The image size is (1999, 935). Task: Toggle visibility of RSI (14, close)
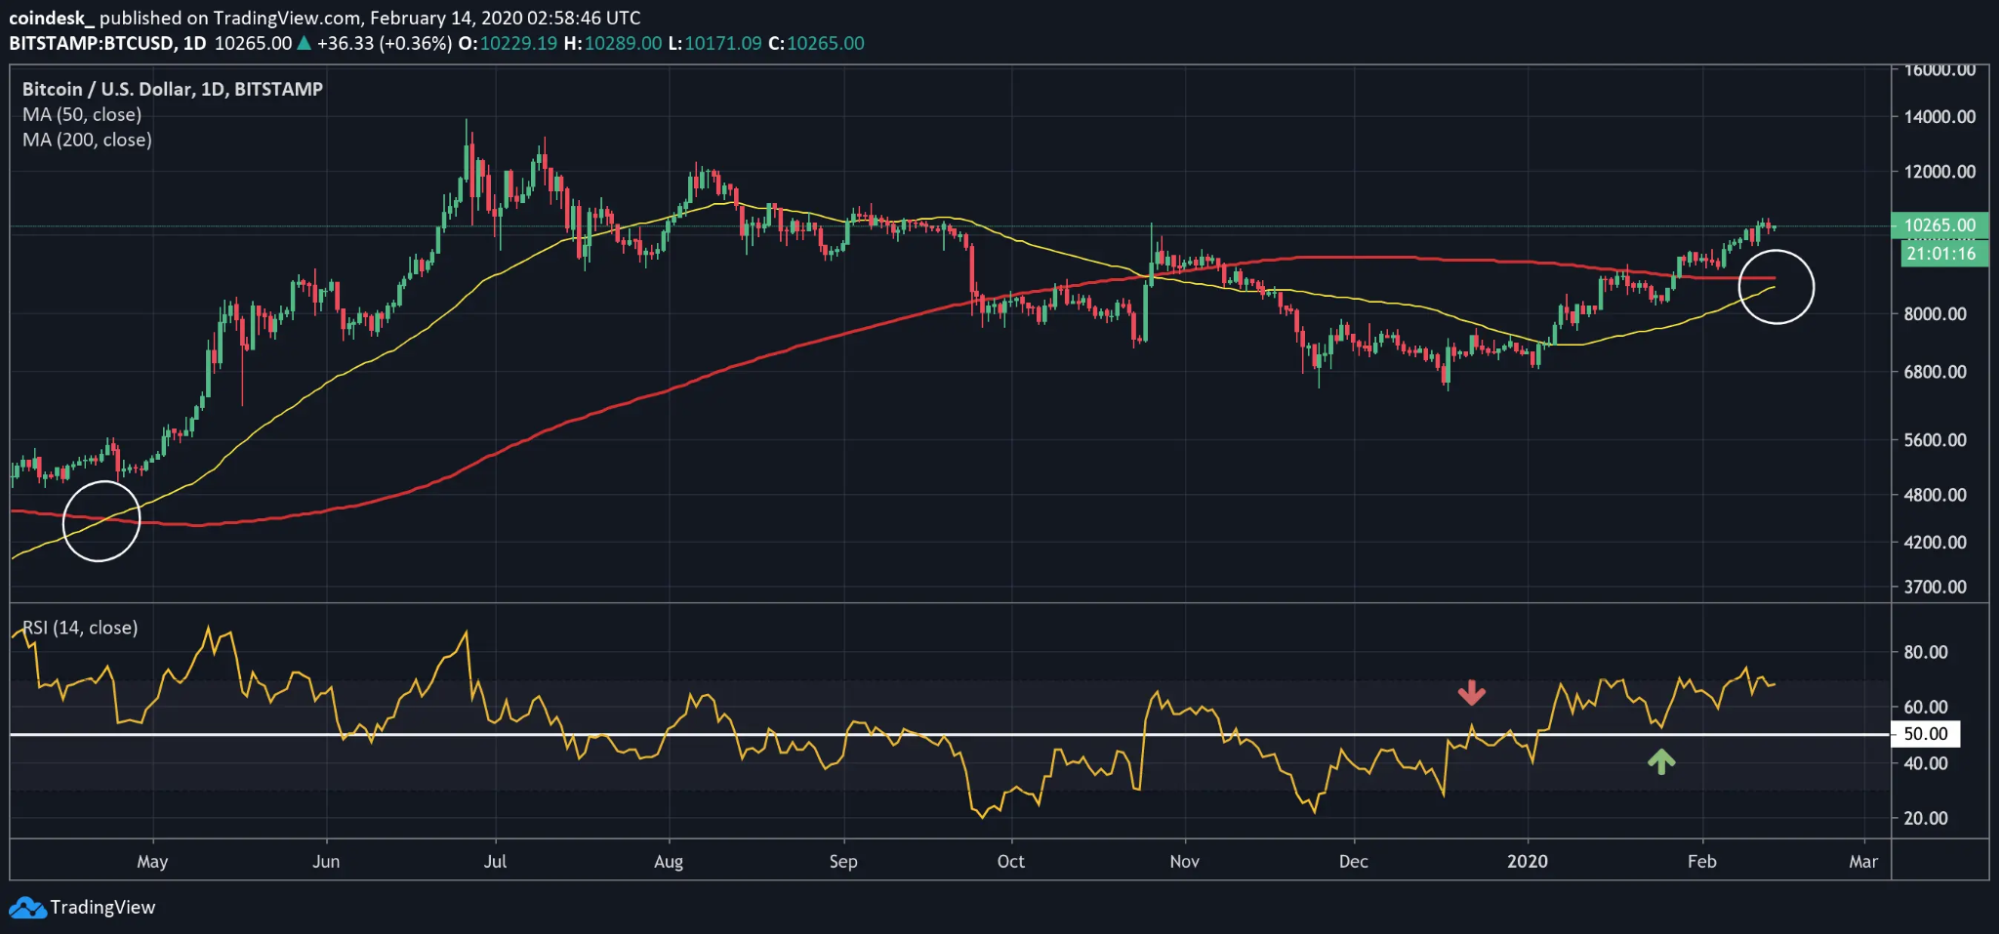point(78,628)
